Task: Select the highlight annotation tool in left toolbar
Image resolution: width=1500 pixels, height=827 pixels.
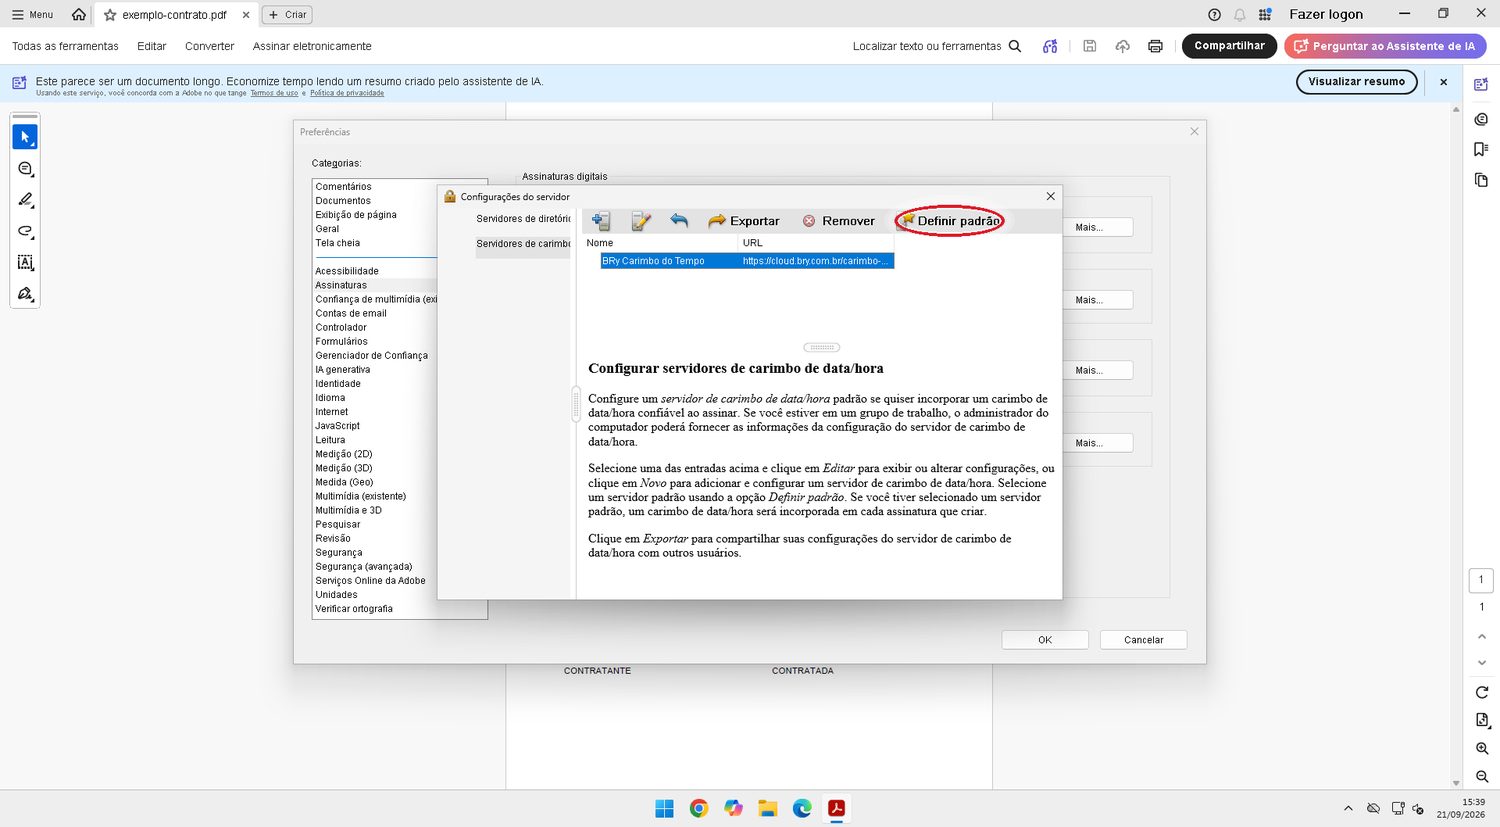Action: point(26,200)
